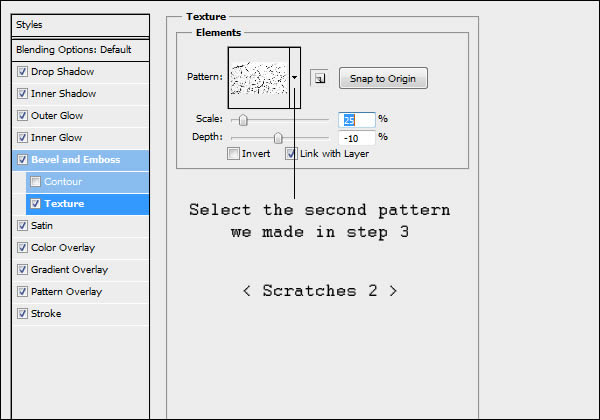The height and width of the screenshot is (420, 600).
Task: Click the Depth value input field
Action: pyautogui.click(x=356, y=138)
